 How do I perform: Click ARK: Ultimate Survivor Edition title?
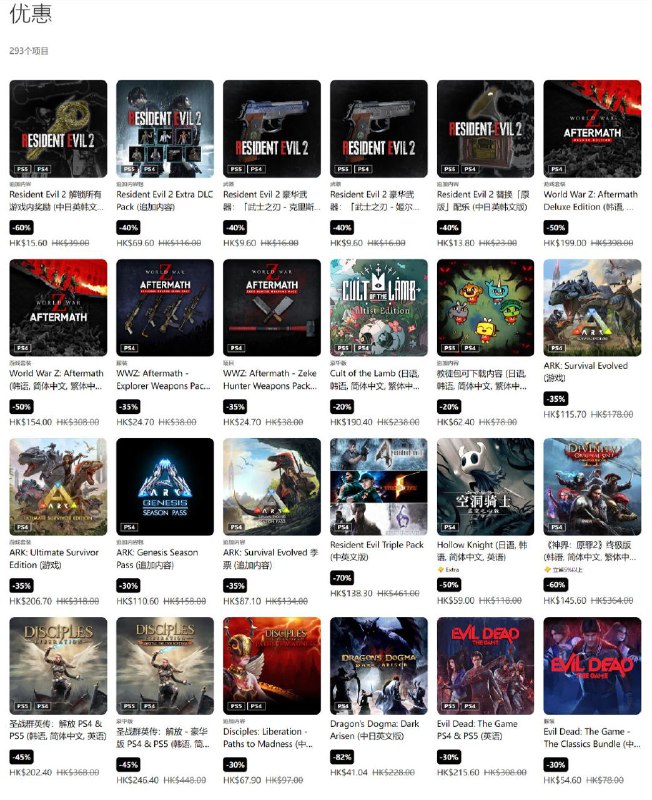(54, 559)
